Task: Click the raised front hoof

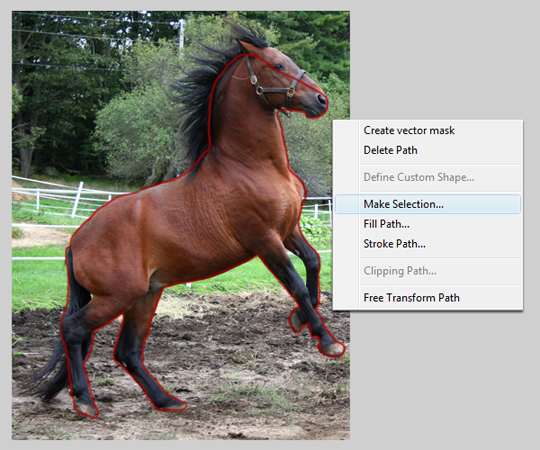Action: coord(332,349)
